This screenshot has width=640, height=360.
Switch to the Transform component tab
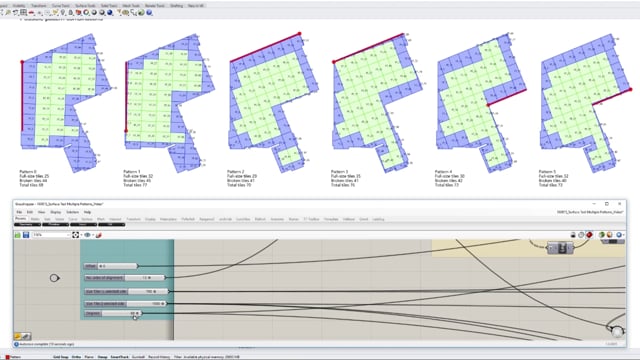coord(133,219)
